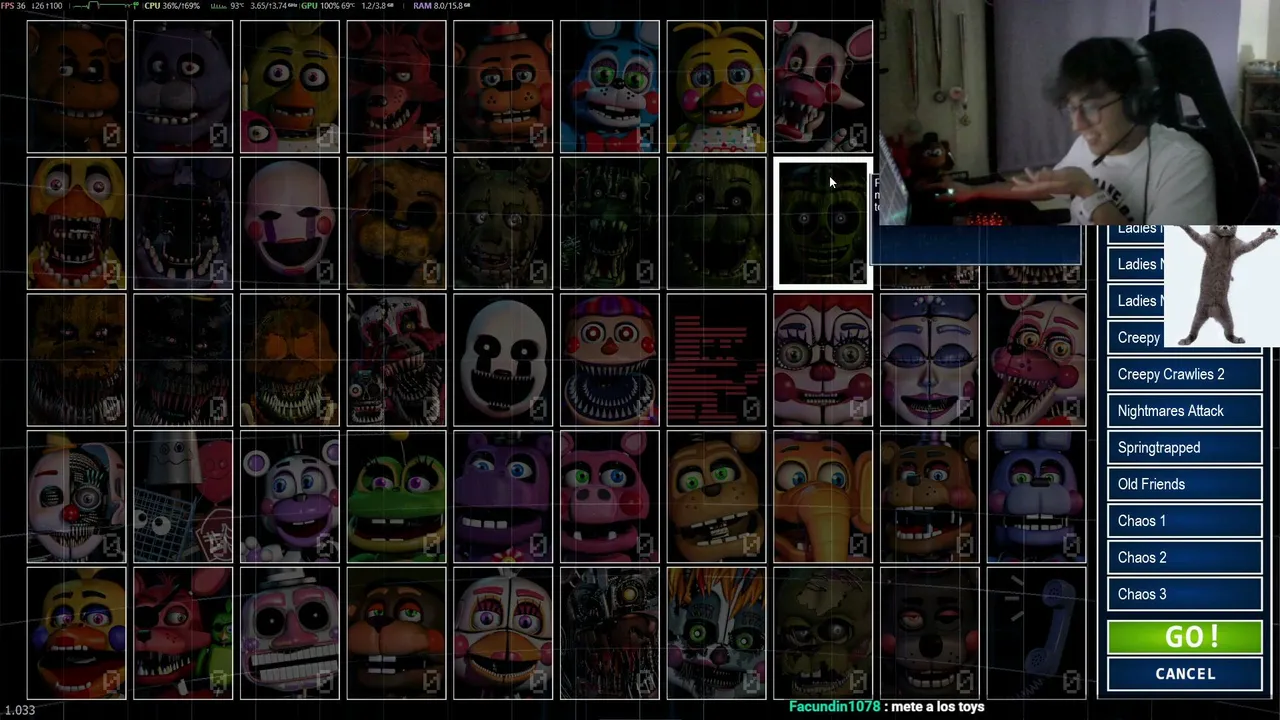Select the Nedd Bear portrait
Image resolution: width=1280 pixels, height=720 pixels.
pos(716,497)
